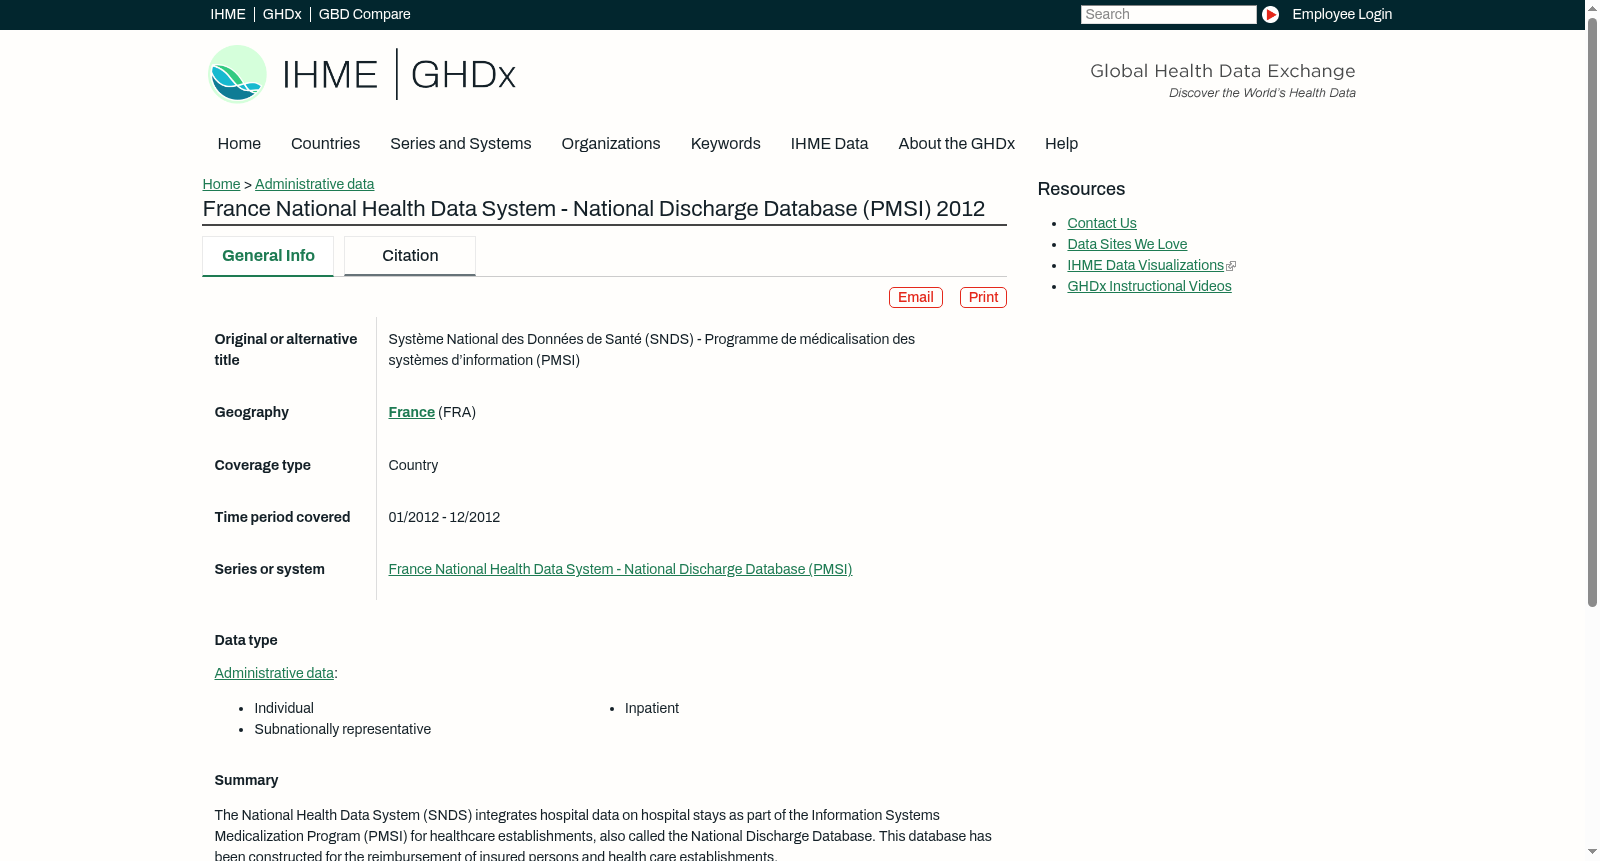
Task: Click the Print button
Action: 983,298
